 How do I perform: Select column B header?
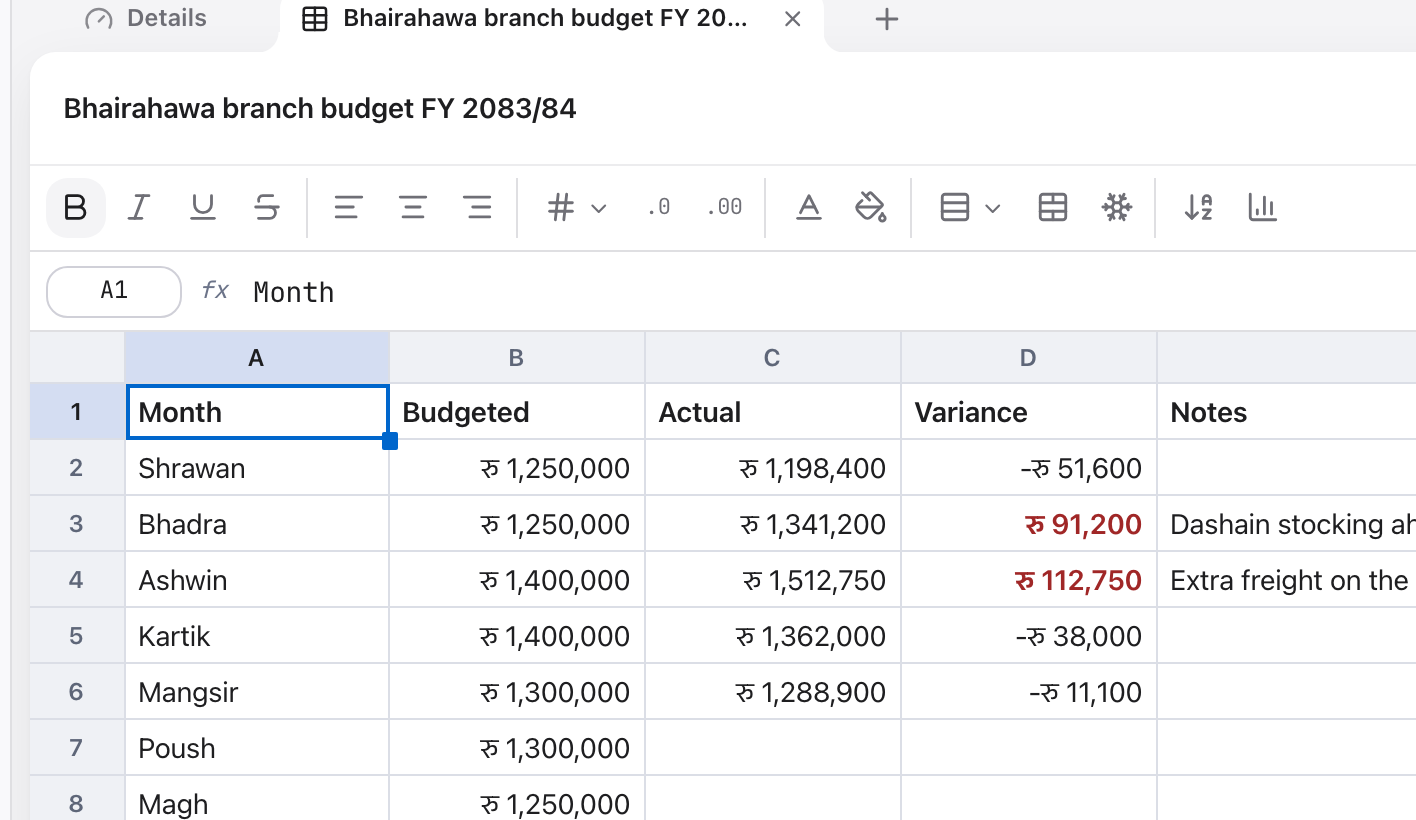[517, 358]
